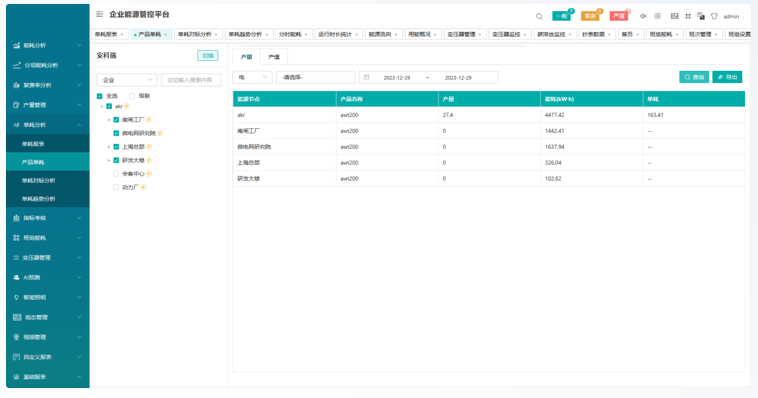Click the 变压器管理 sidebar icon
758x398 pixels.
16,258
